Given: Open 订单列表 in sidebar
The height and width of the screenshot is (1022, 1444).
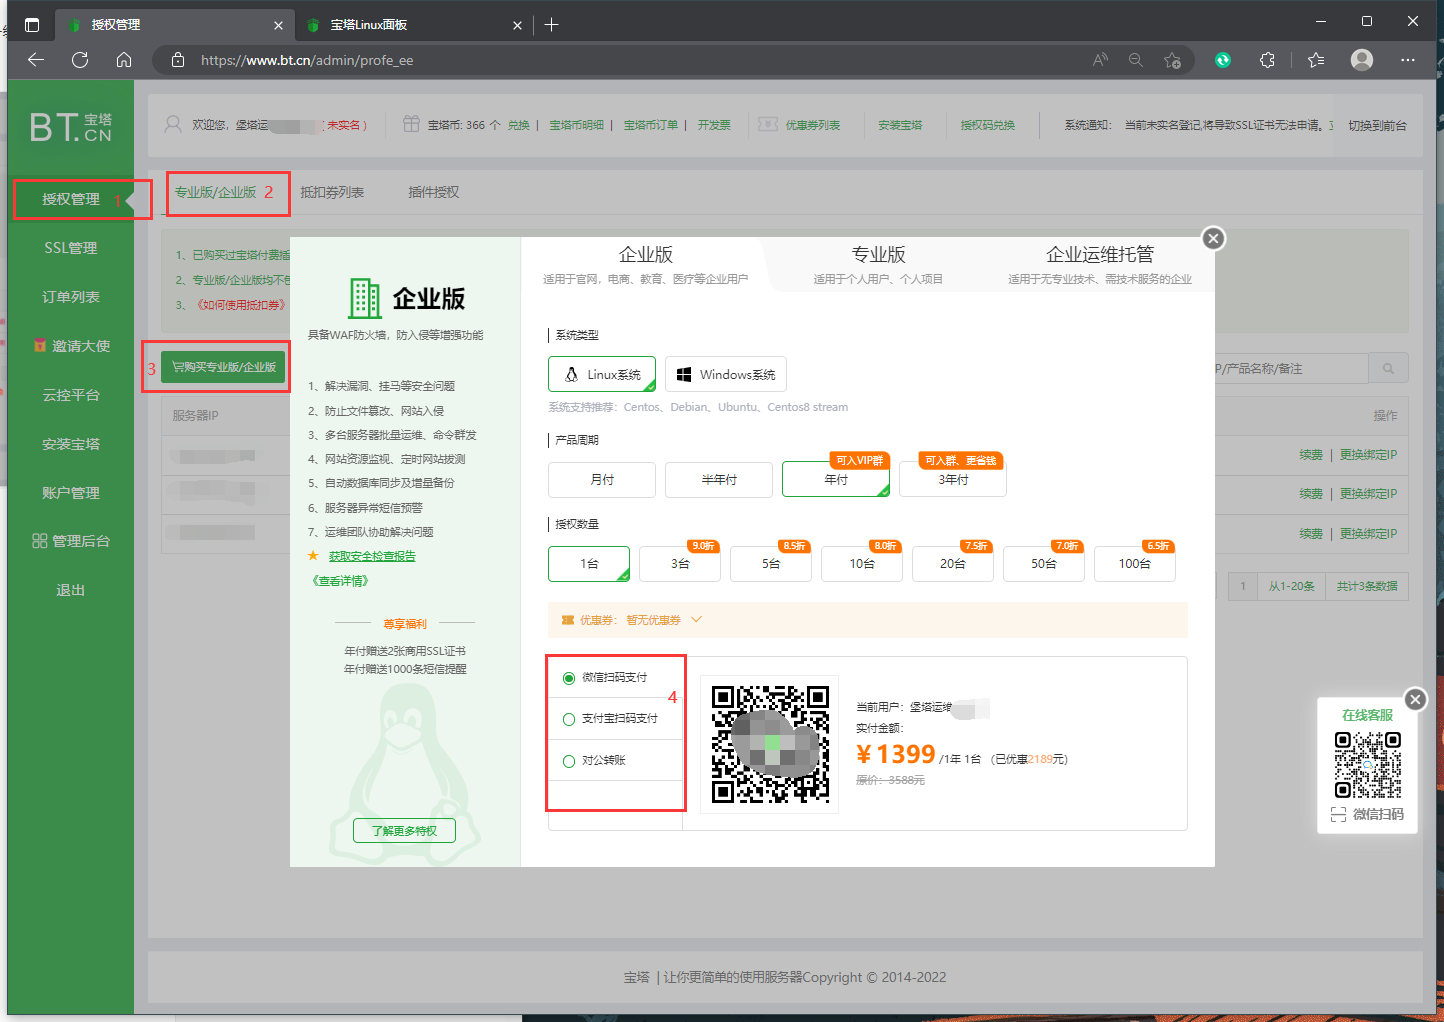Looking at the screenshot, I should point(71,297).
